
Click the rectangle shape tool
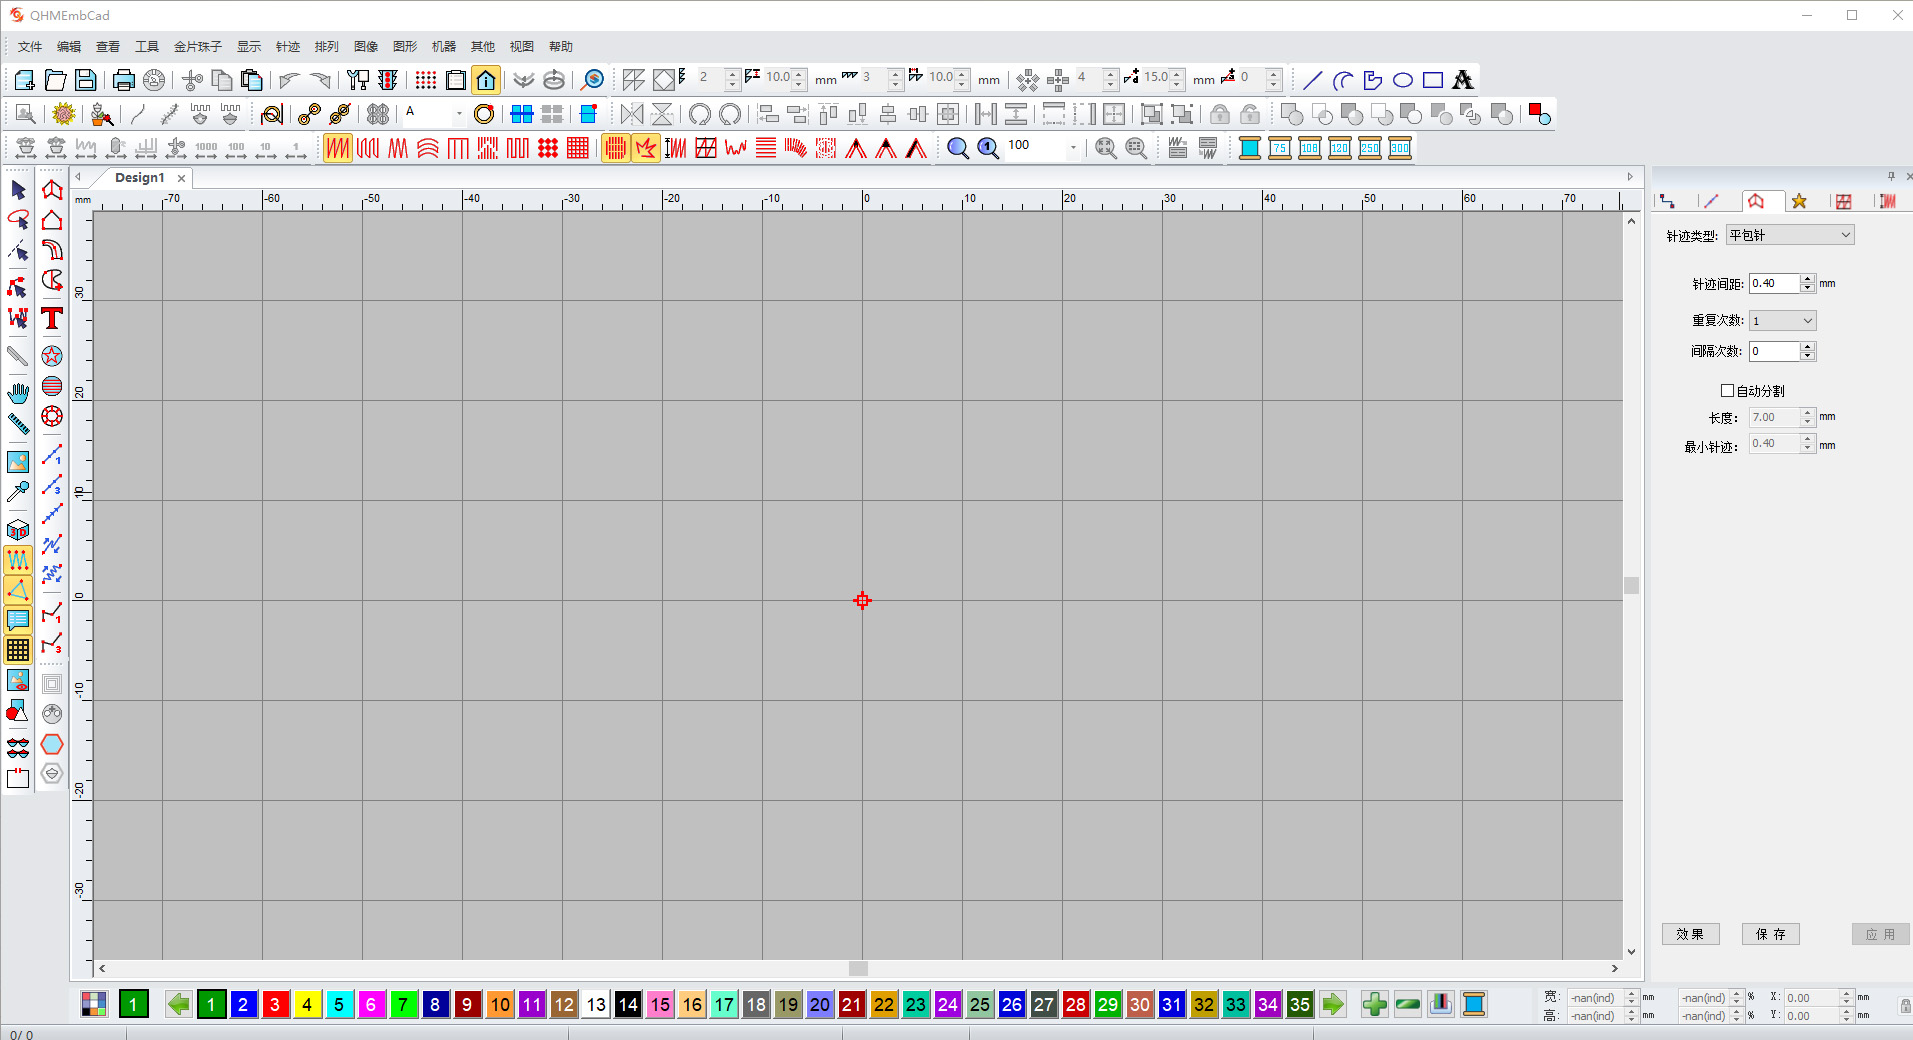[x=1433, y=80]
